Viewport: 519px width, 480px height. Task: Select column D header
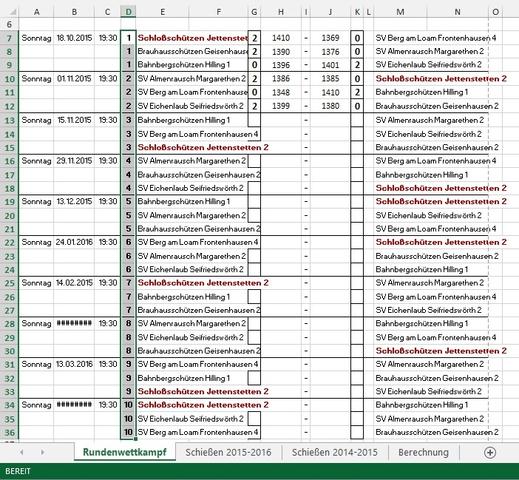click(x=128, y=12)
